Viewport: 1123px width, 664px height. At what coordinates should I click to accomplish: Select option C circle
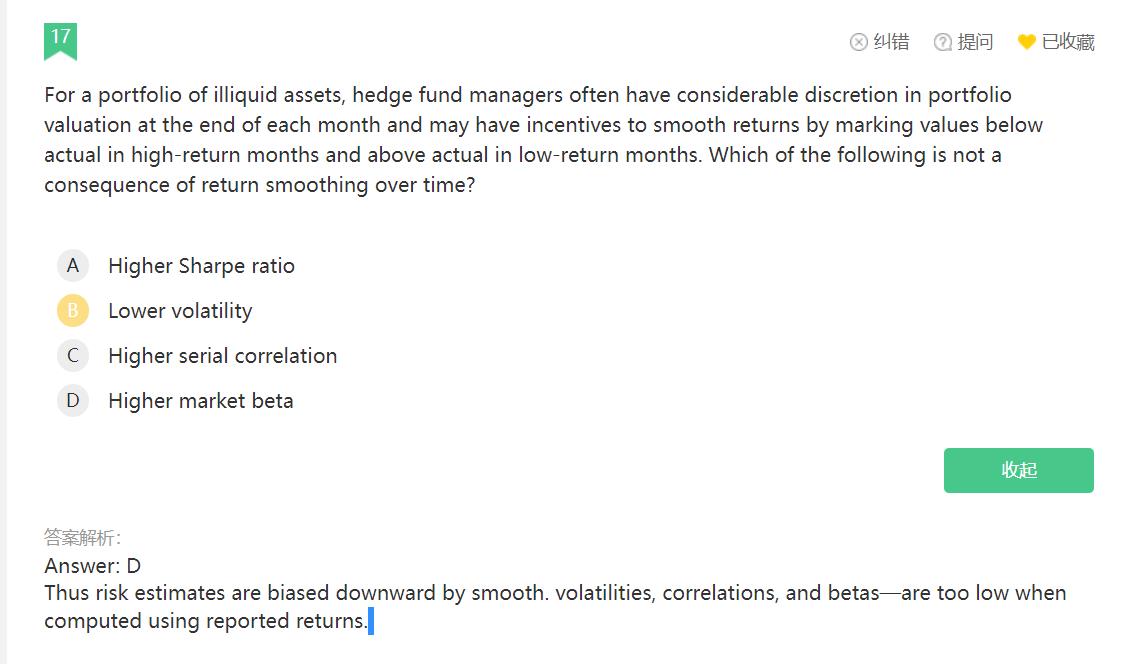tap(73, 356)
